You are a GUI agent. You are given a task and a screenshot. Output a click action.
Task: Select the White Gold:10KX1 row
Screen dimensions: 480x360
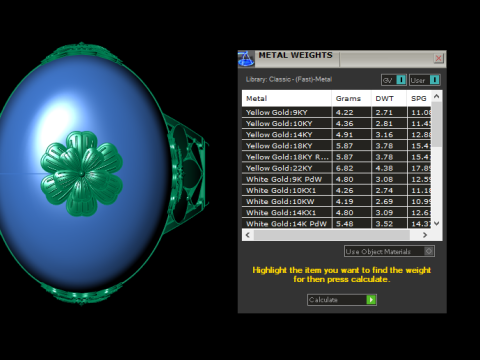pos(336,190)
